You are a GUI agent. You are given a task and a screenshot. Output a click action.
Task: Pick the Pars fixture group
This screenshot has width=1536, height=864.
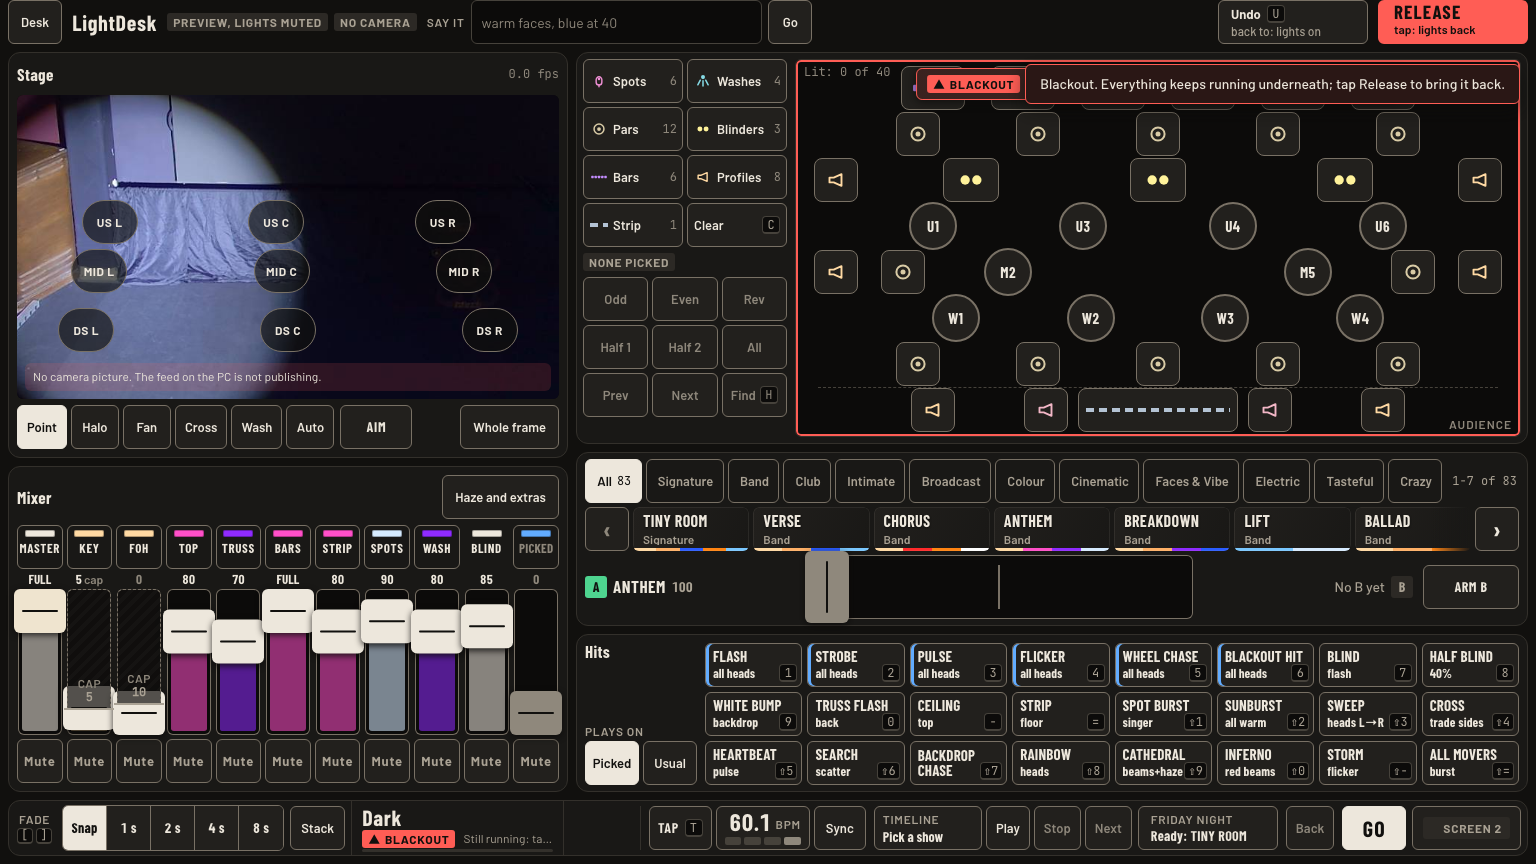[633, 130]
